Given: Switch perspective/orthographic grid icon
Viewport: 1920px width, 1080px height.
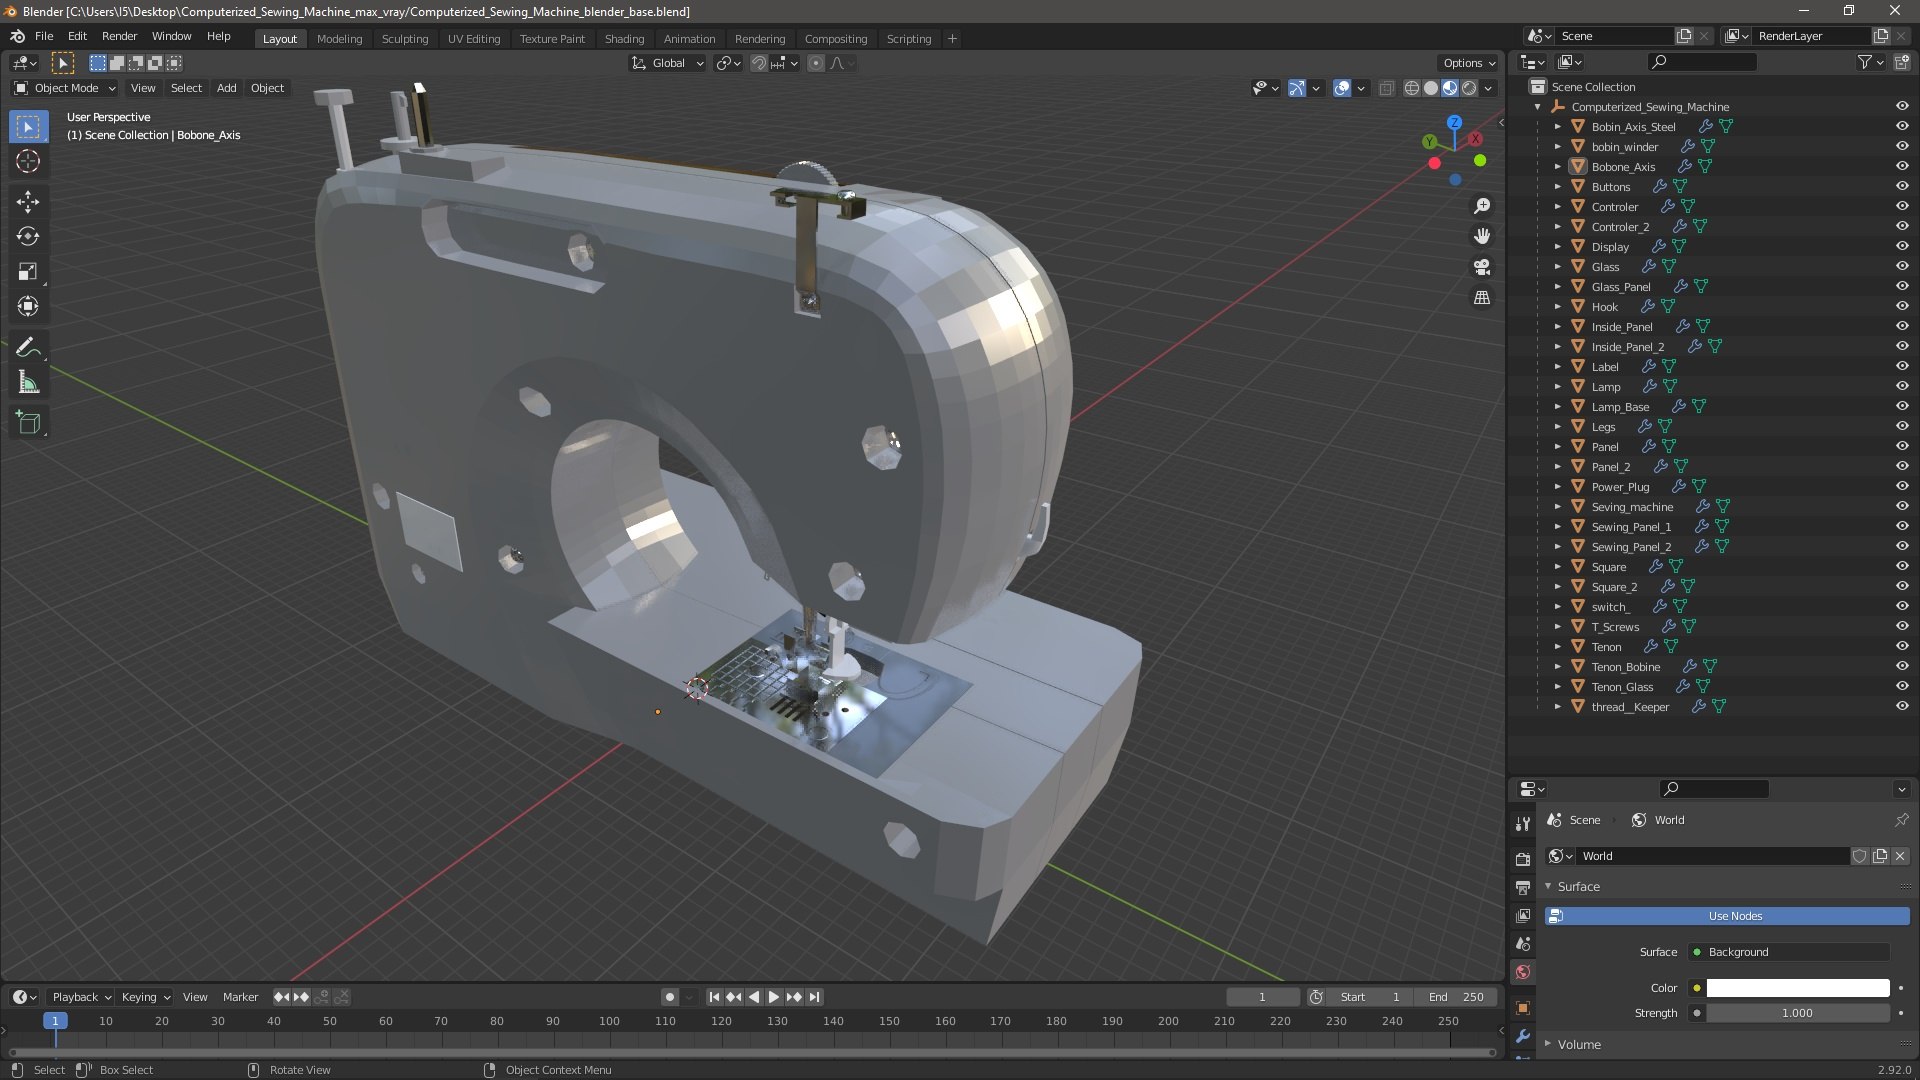Looking at the screenshot, I should pos(1482,298).
